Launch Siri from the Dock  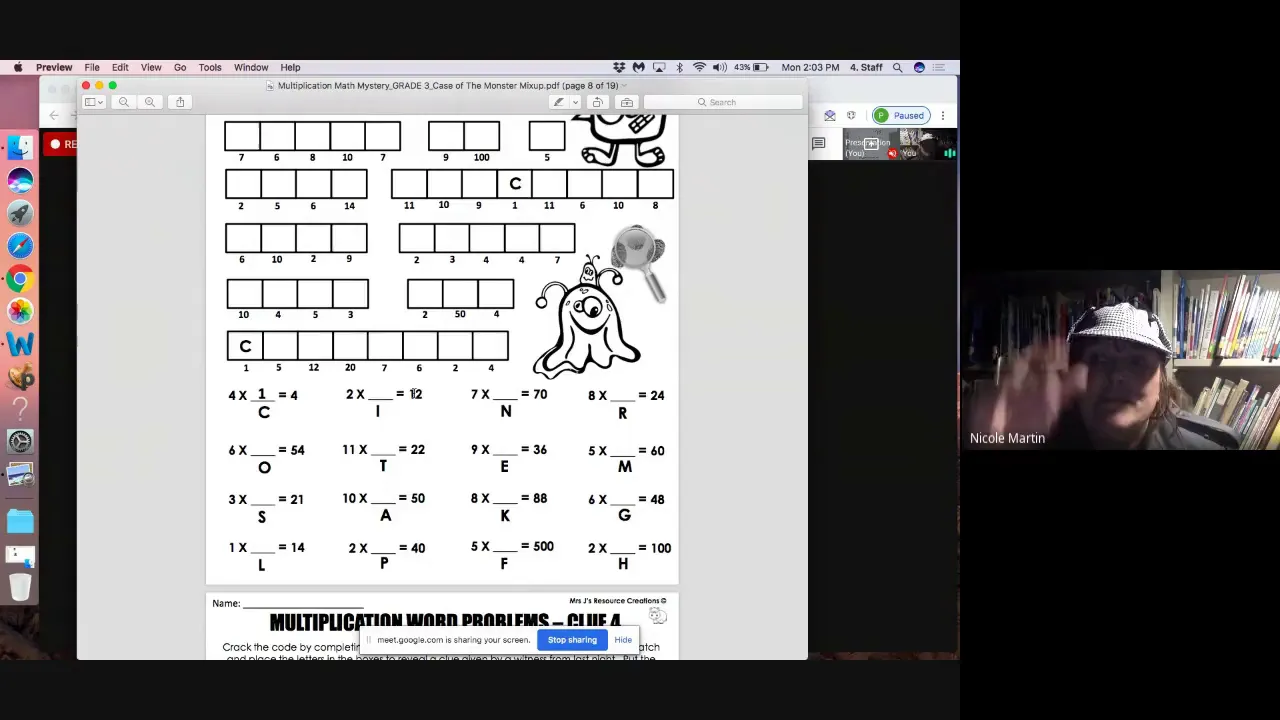pos(20,181)
